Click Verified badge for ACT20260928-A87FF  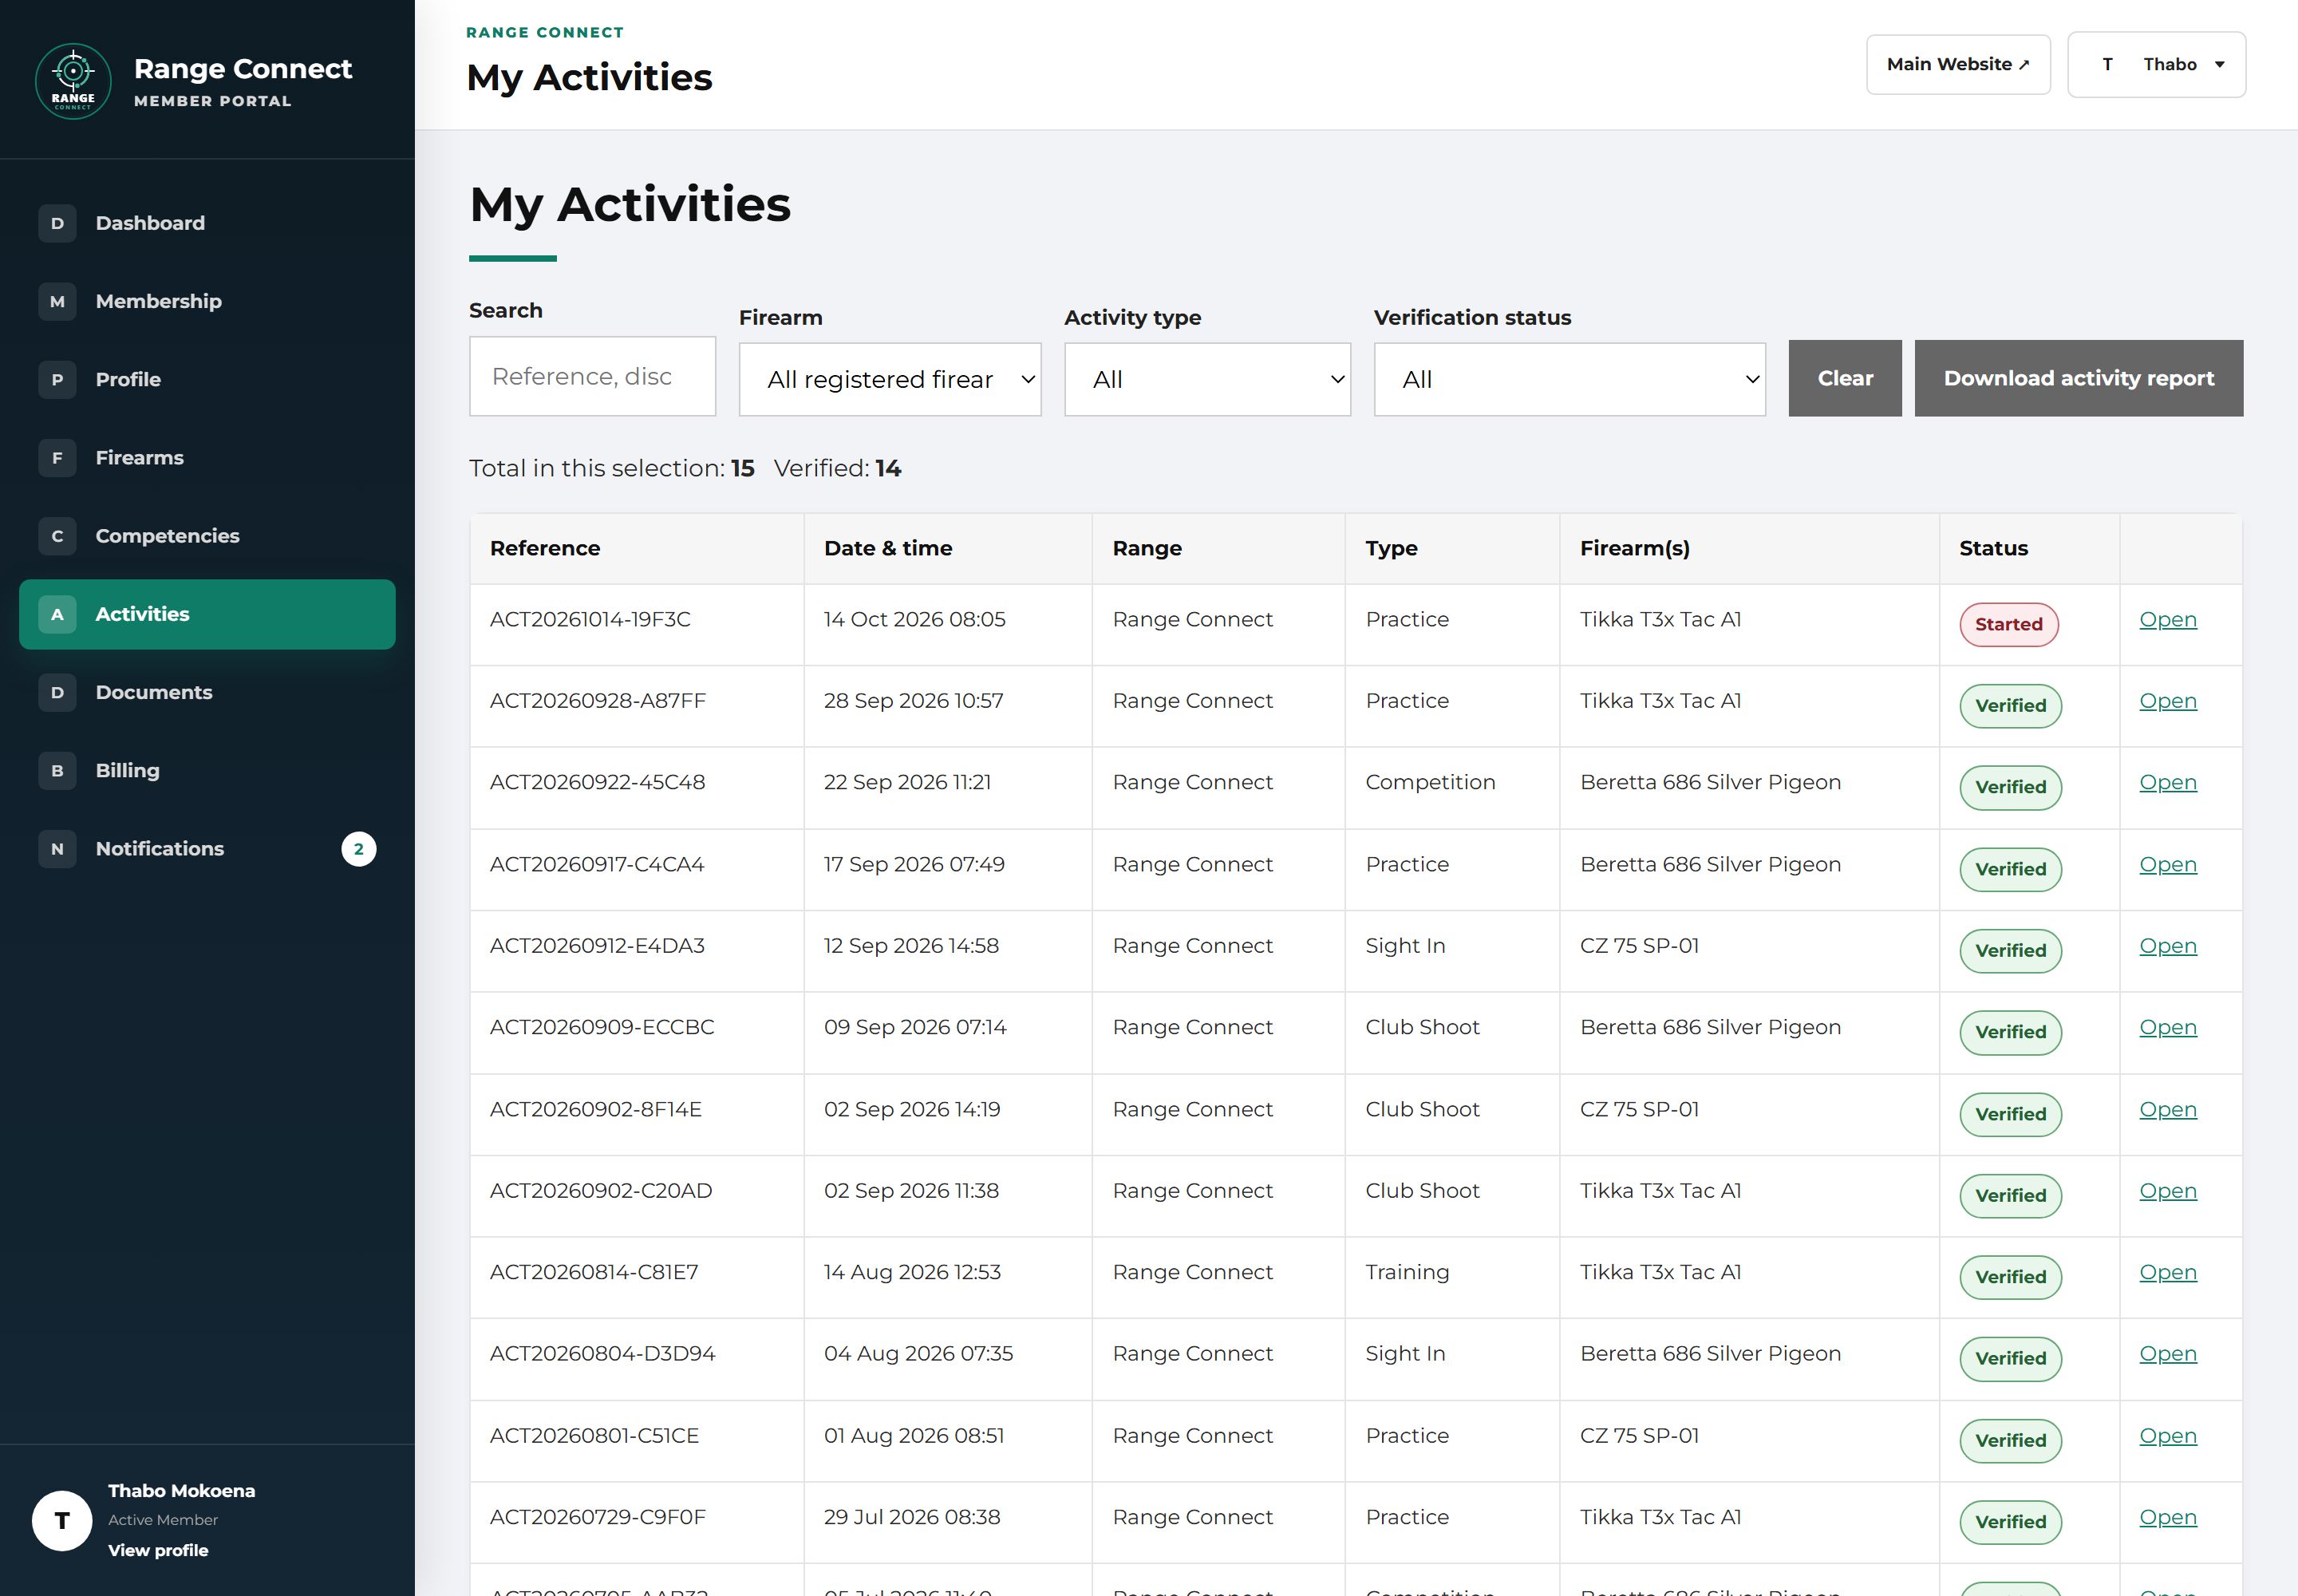2010,706
